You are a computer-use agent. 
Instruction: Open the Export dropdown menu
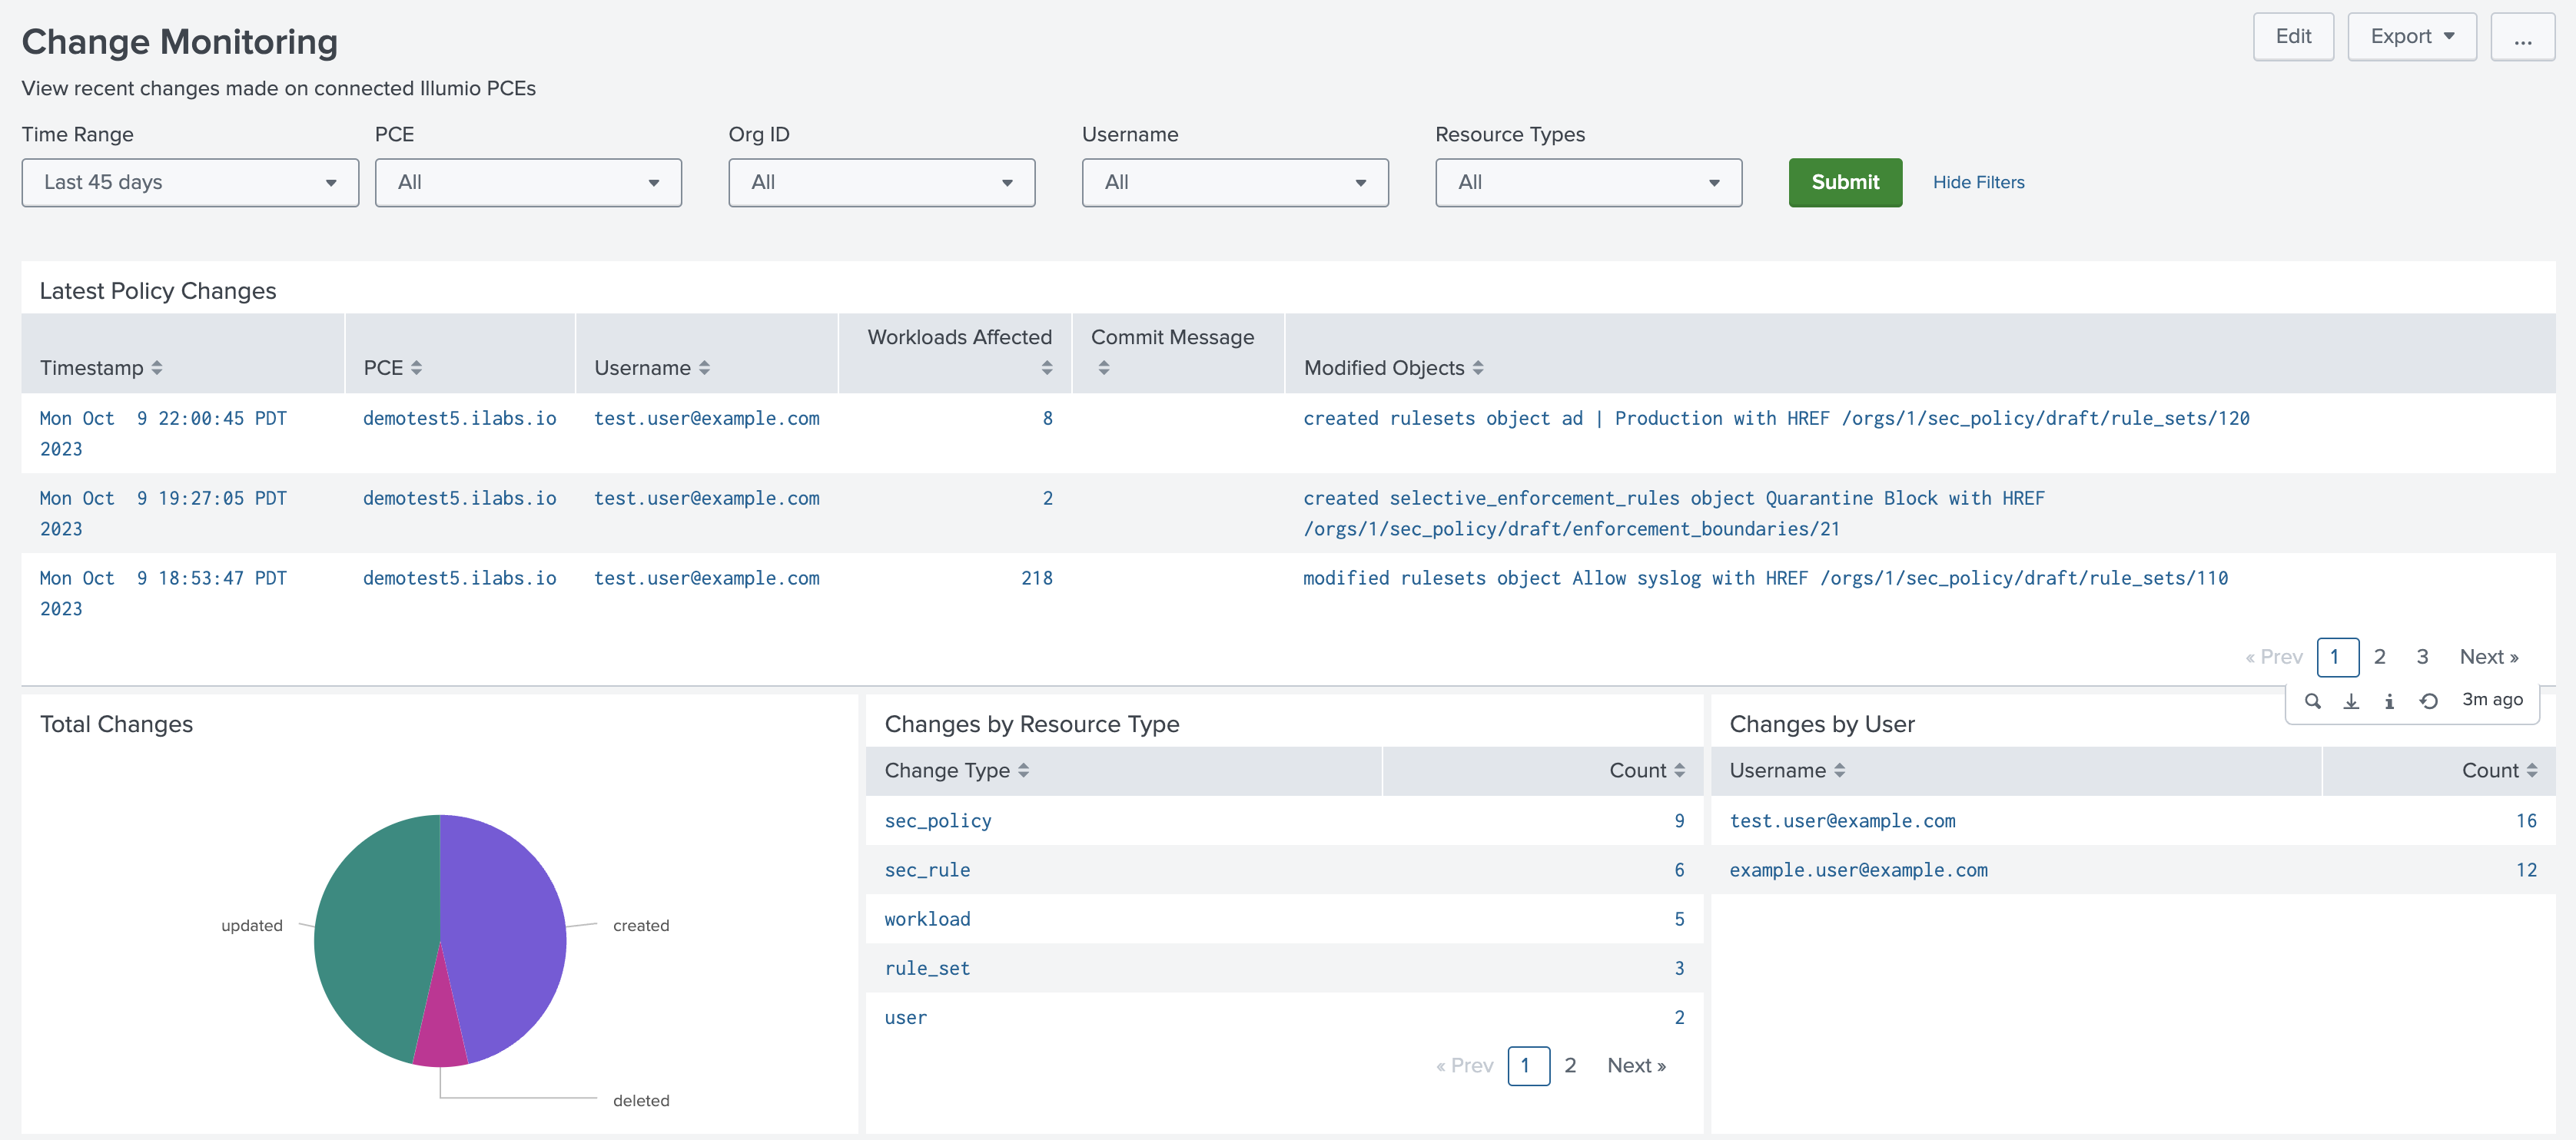click(2411, 37)
